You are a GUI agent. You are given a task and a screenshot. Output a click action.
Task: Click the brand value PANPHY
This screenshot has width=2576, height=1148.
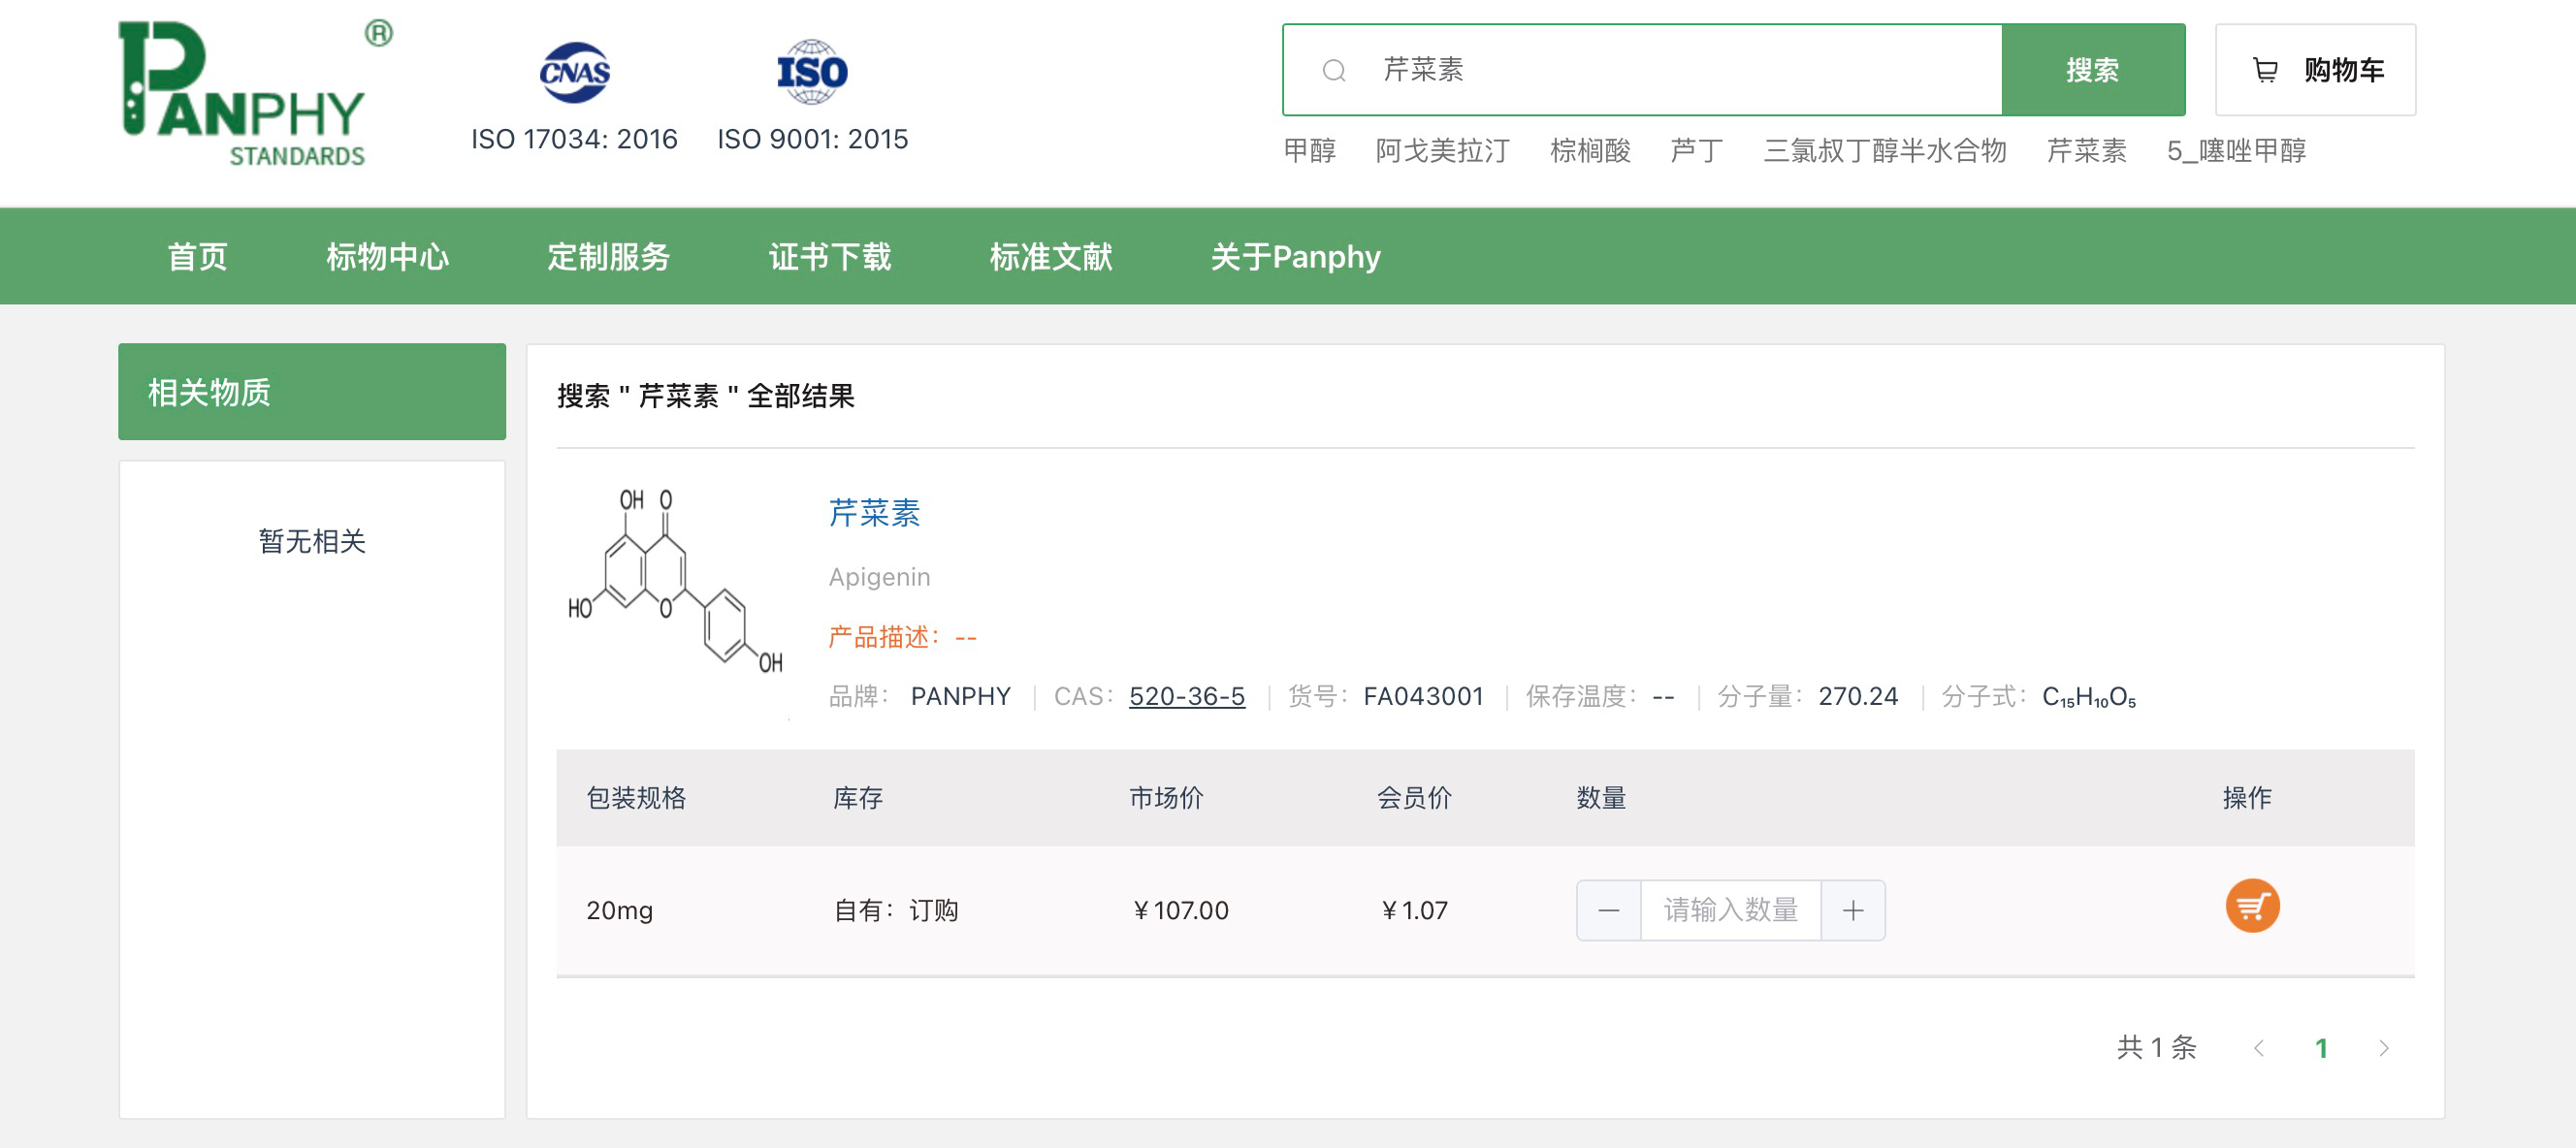pos(960,696)
